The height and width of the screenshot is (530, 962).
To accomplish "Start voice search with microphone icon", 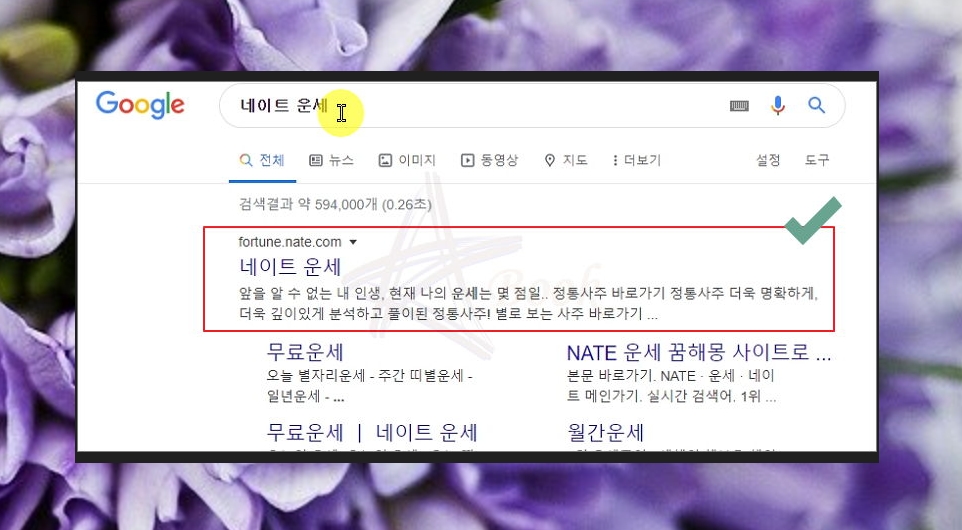I will point(777,106).
